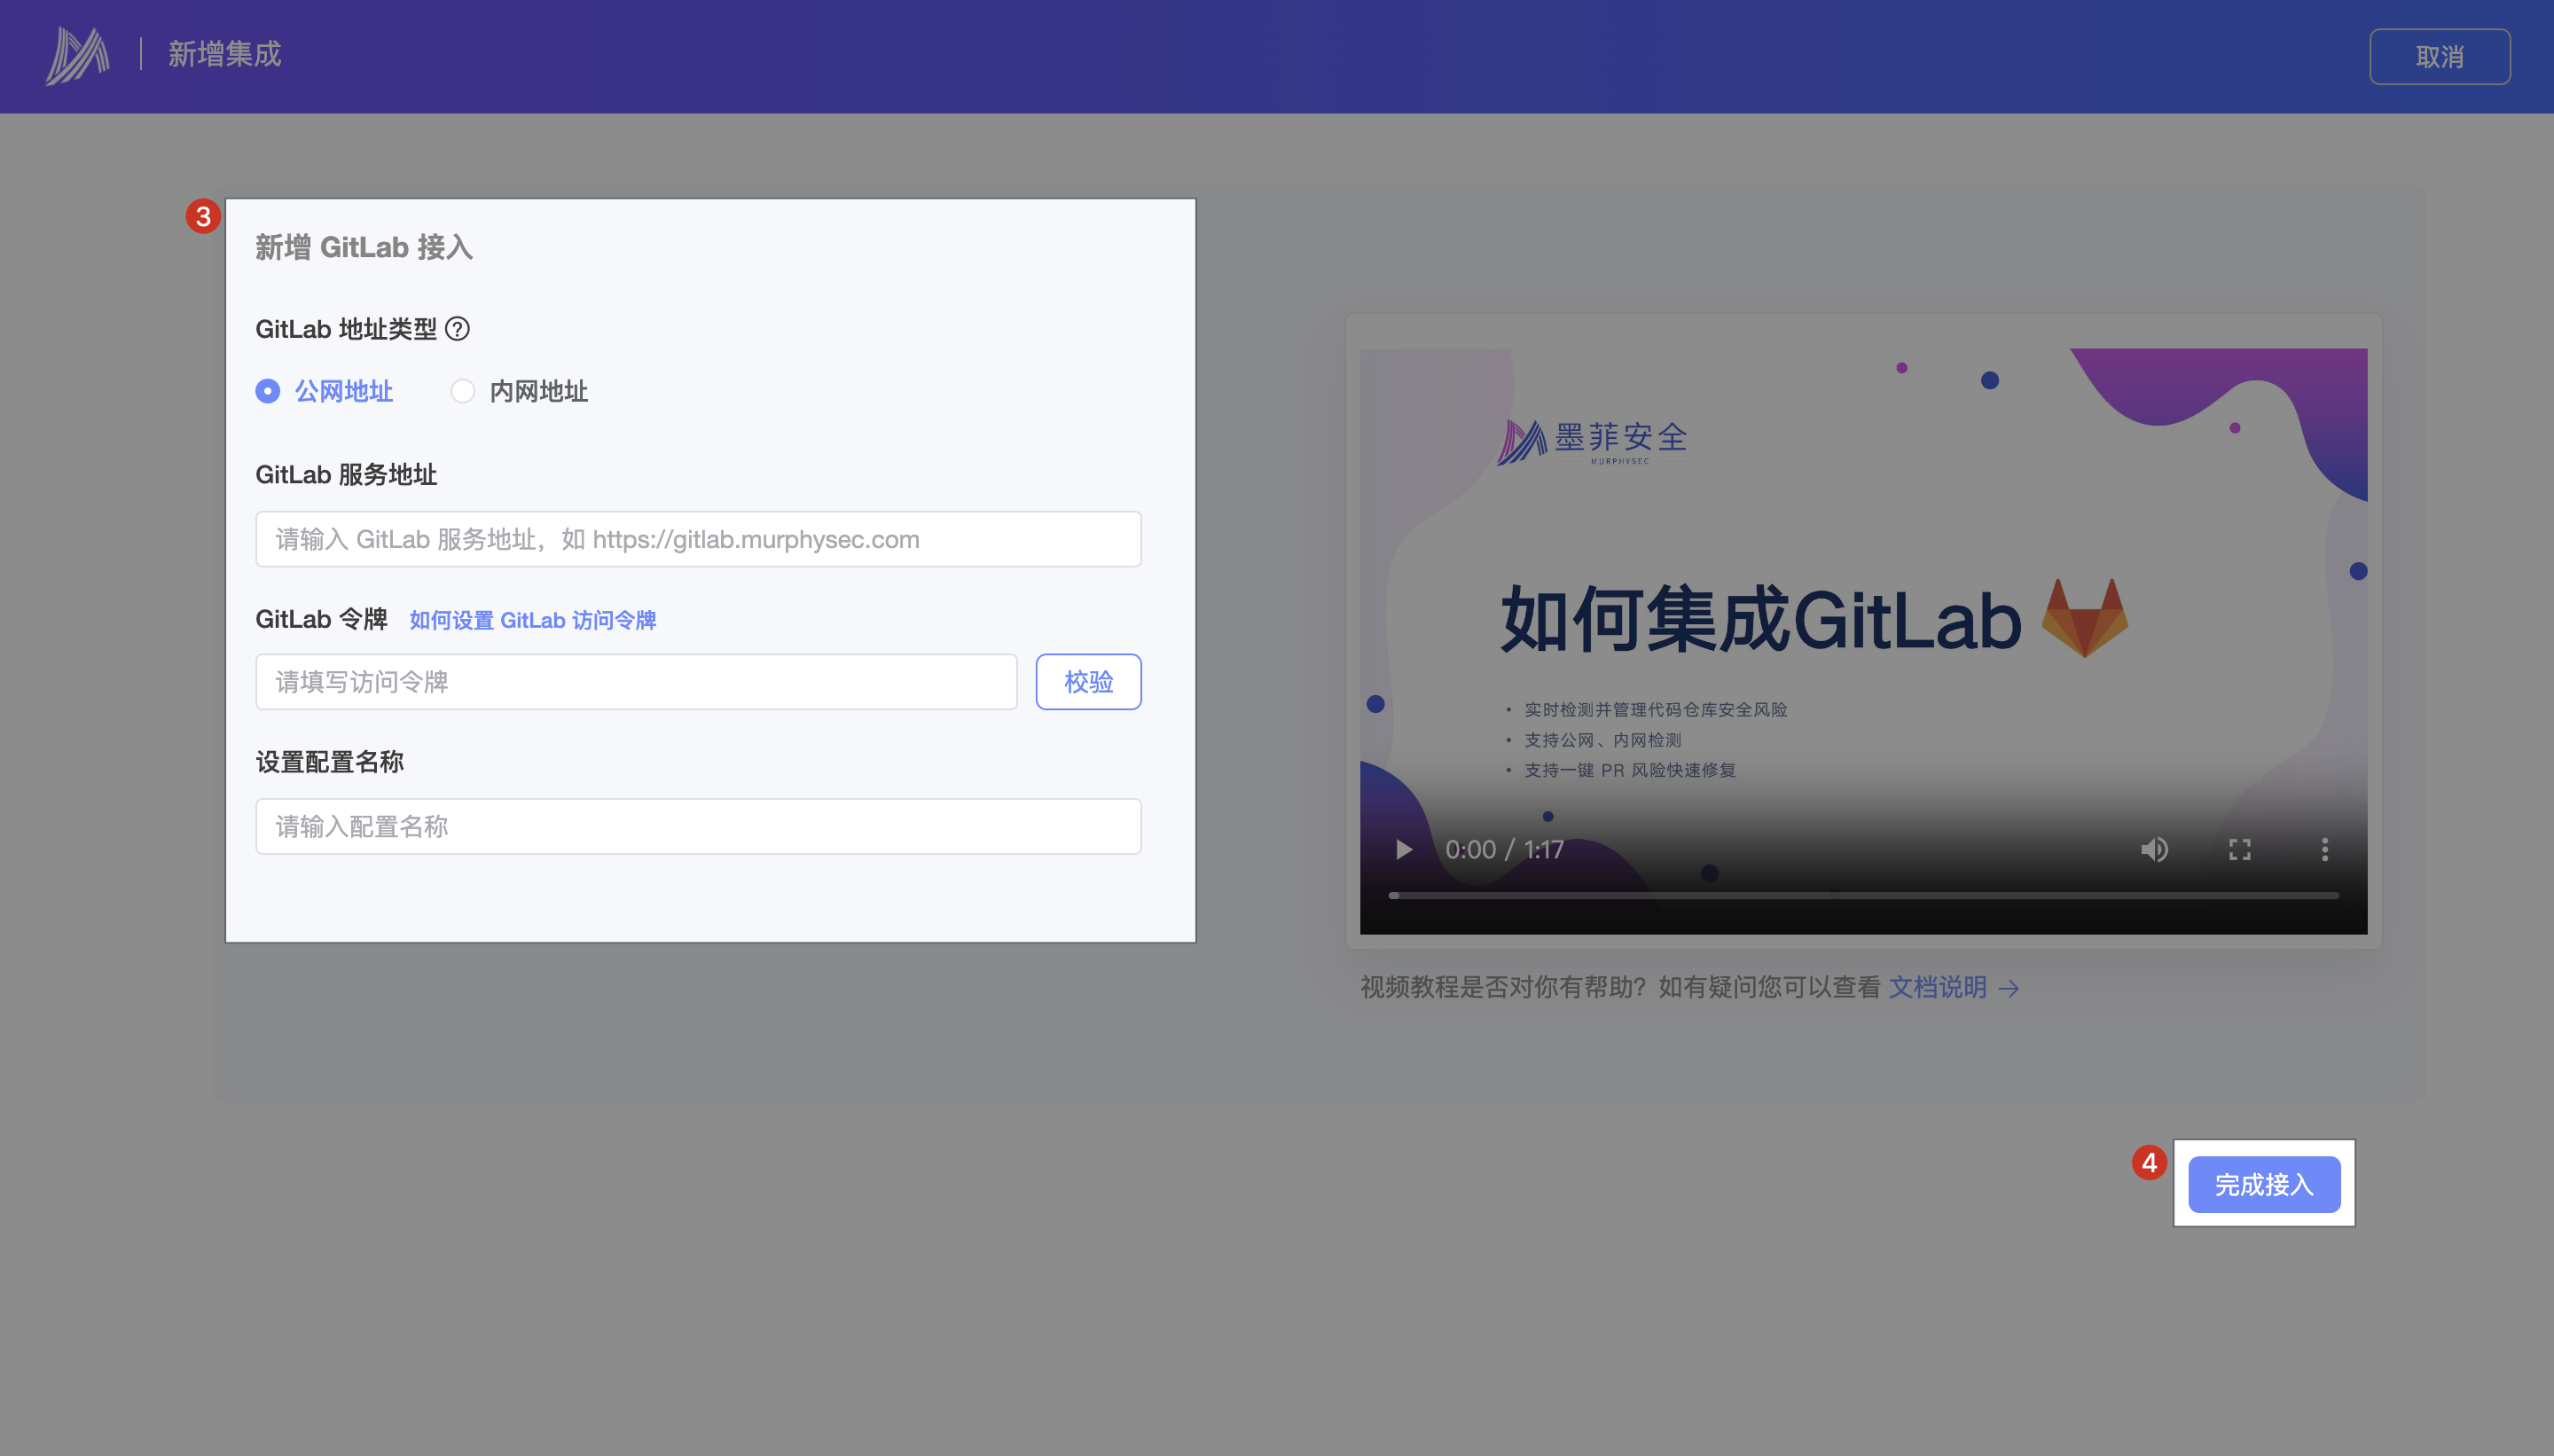
Task: Select the 公网地址 radio option
Action: pyautogui.click(x=268, y=391)
